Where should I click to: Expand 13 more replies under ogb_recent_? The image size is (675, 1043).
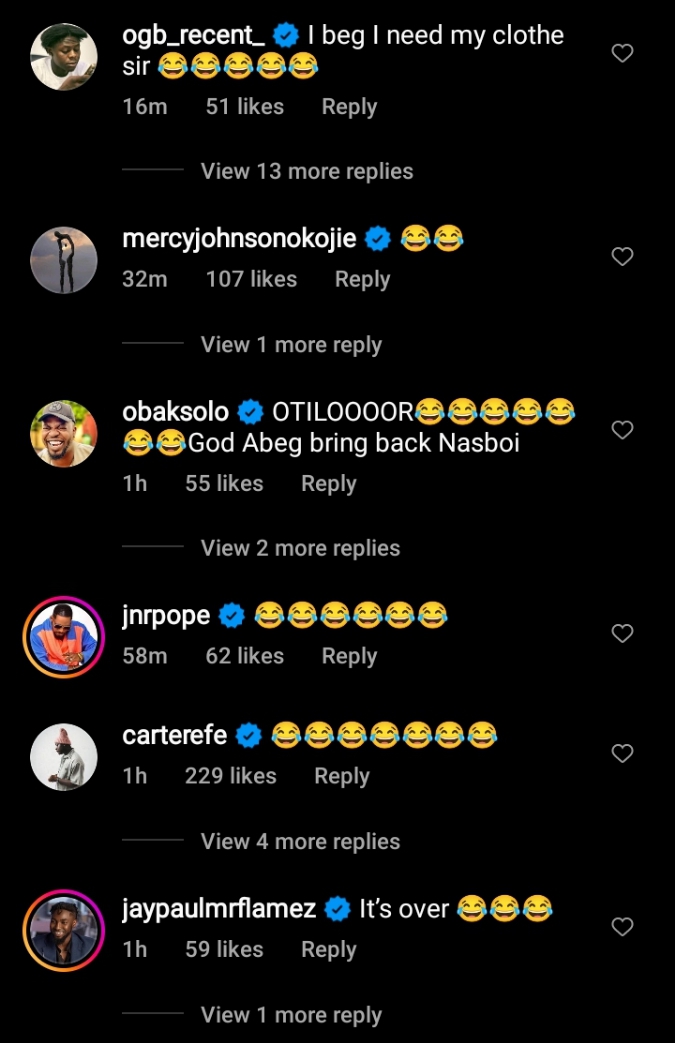tap(306, 171)
